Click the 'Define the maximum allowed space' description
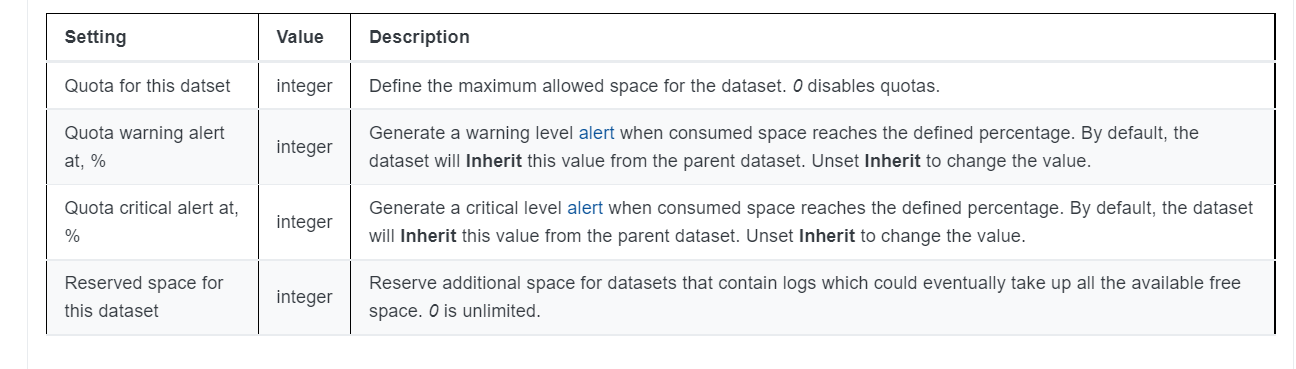Screen dimensions: 1296x369 654,86
